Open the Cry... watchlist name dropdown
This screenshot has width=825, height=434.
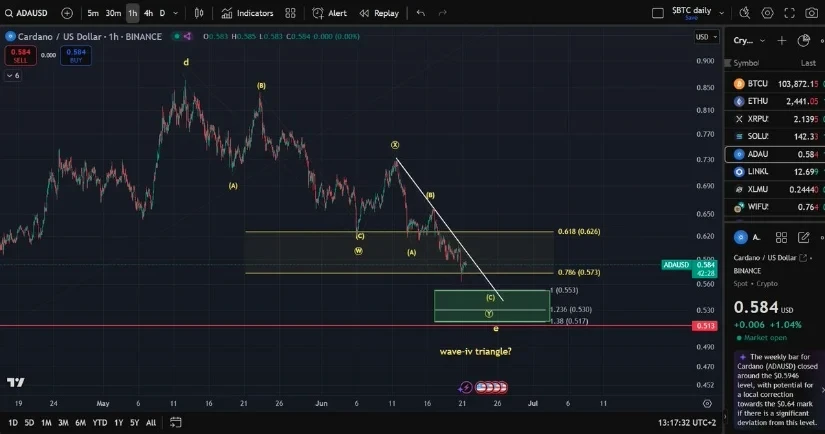(x=749, y=41)
